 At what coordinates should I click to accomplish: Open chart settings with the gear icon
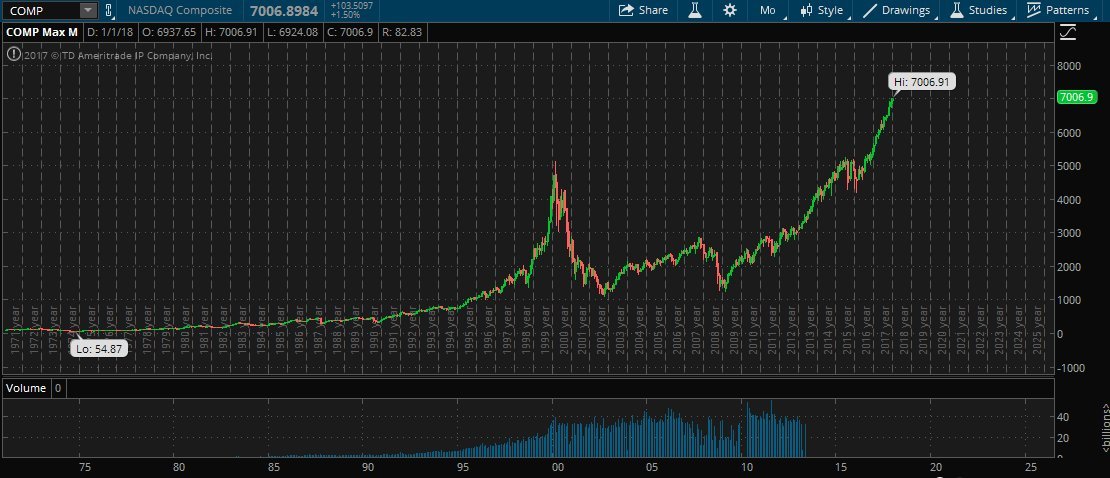click(x=730, y=11)
